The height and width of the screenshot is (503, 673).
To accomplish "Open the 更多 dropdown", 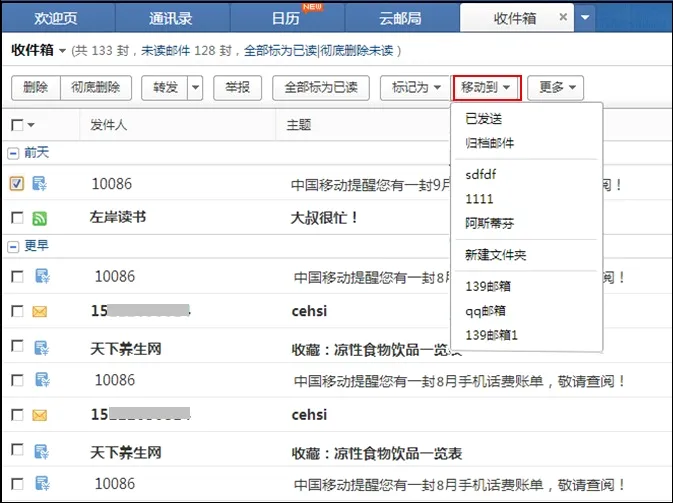I will [x=555, y=88].
